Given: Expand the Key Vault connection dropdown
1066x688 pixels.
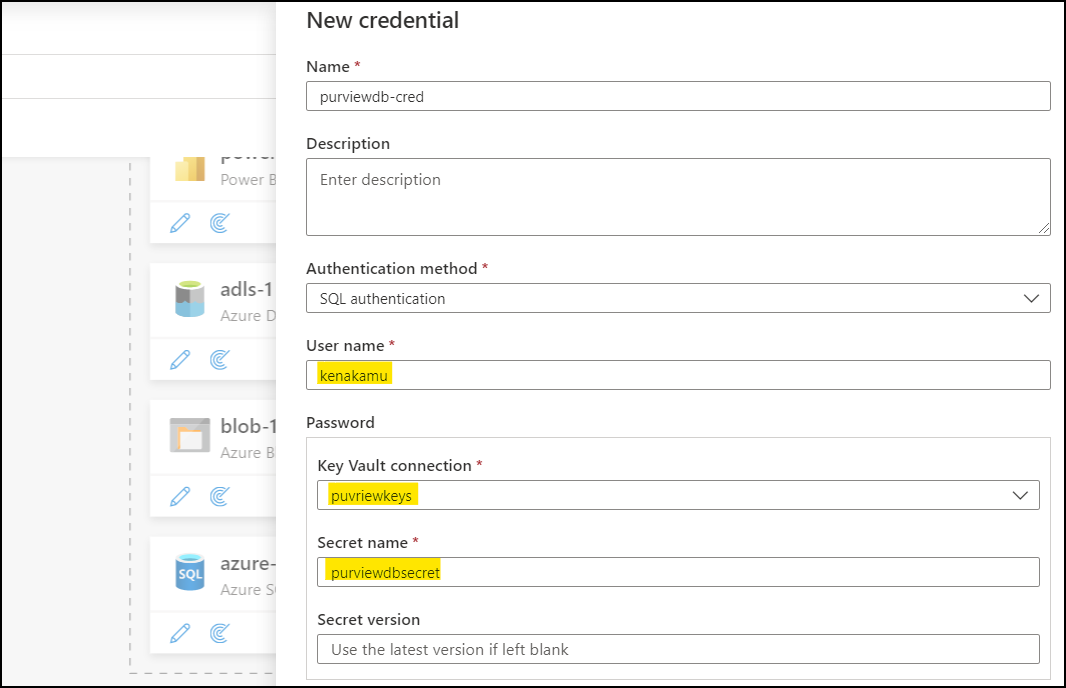Looking at the screenshot, I should point(678,495).
